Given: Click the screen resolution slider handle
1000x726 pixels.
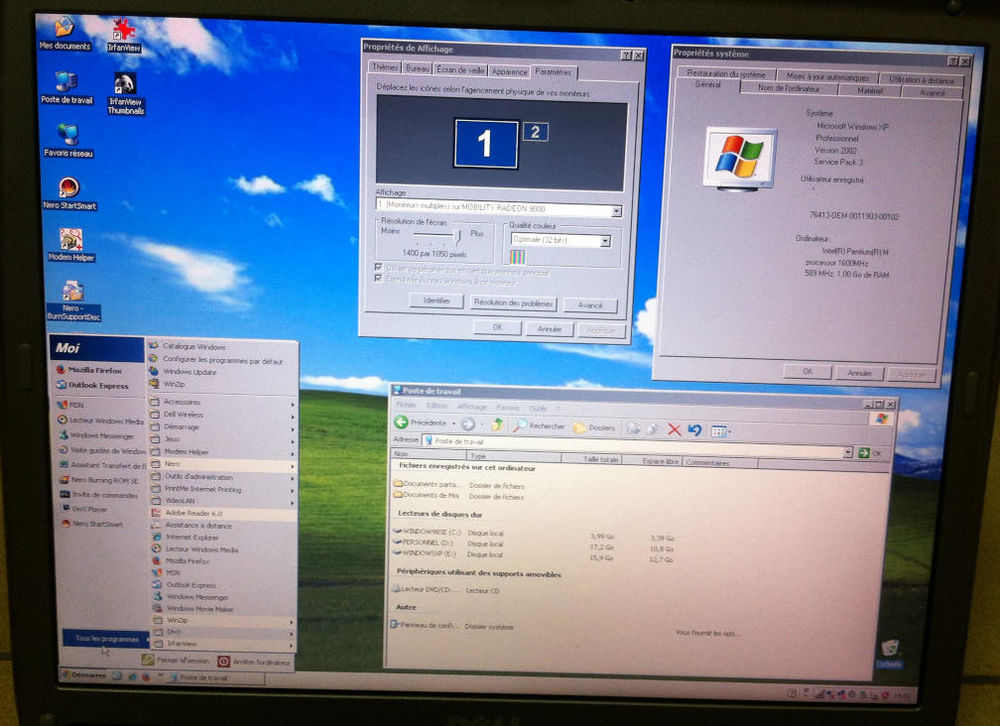Looking at the screenshot, I should [x=457, y=237].
